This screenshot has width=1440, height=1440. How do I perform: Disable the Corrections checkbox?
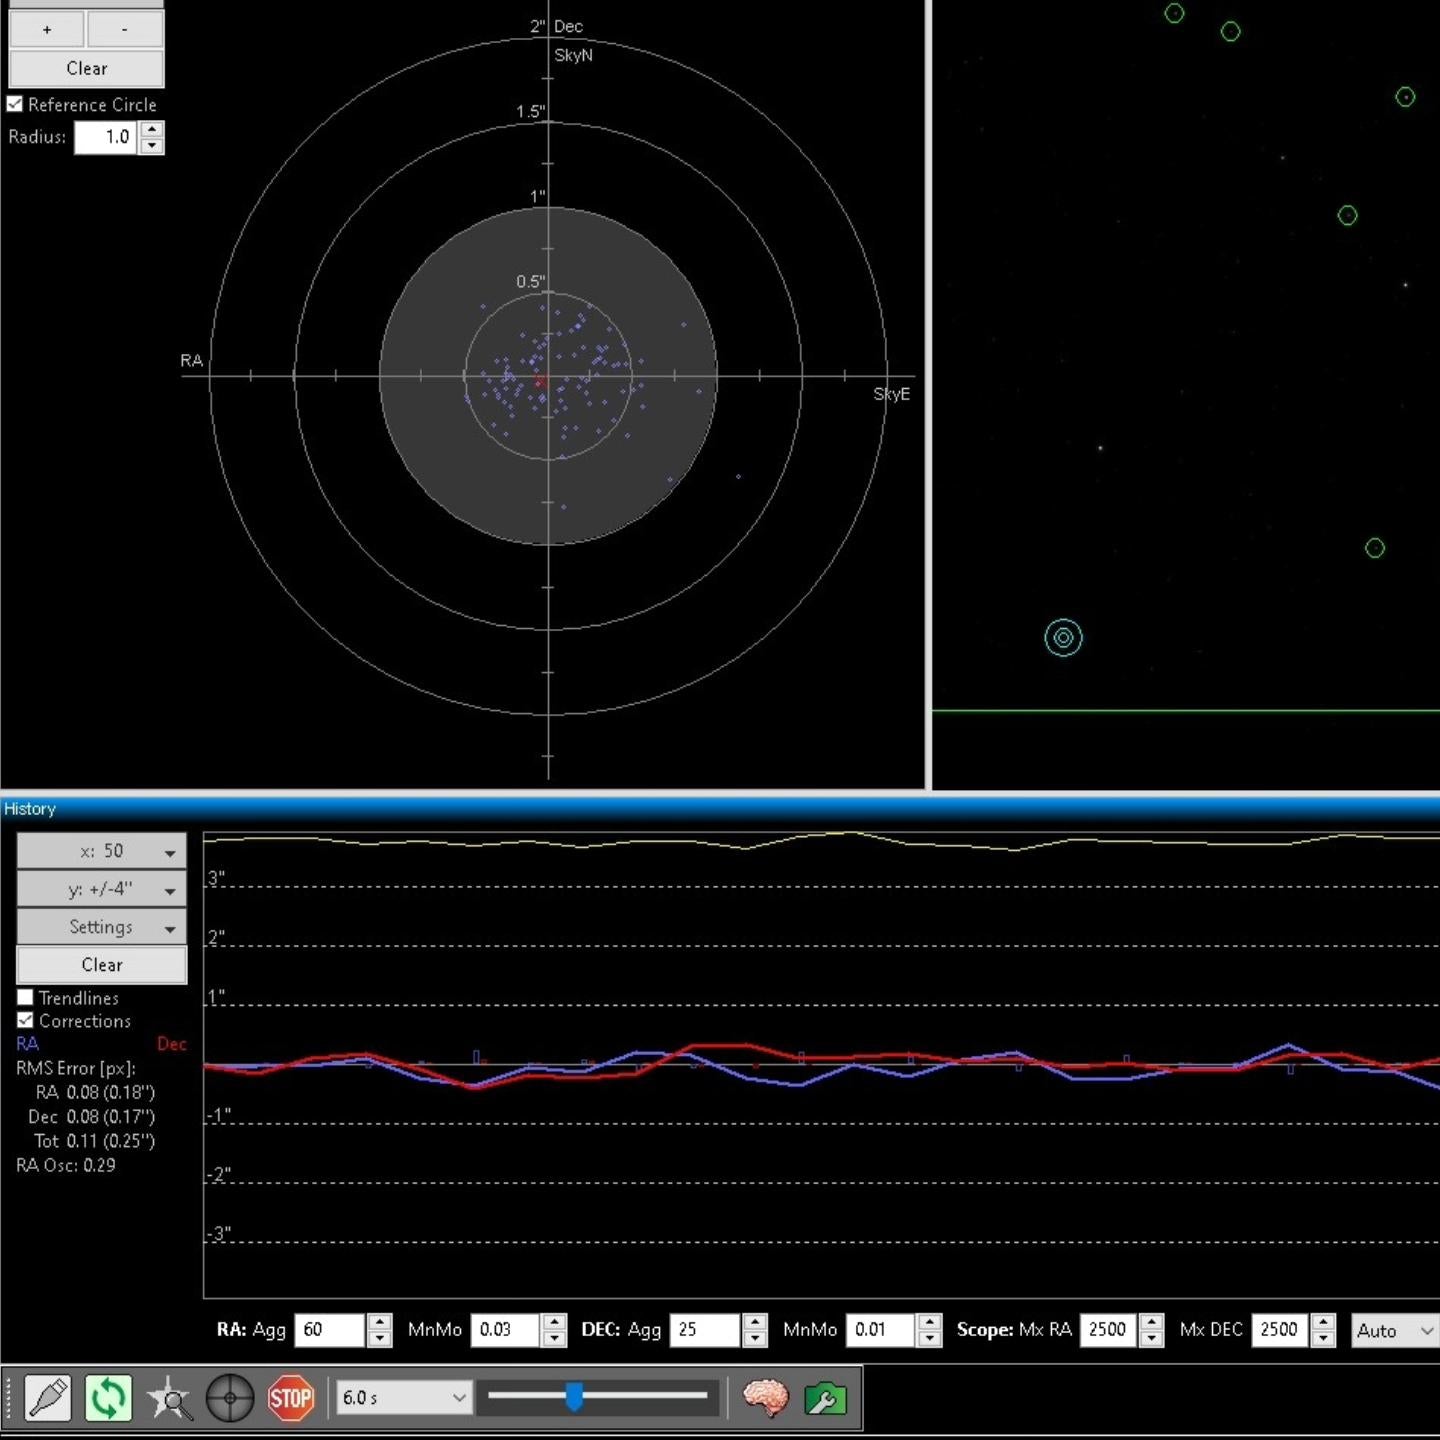tap(26, 1020)
